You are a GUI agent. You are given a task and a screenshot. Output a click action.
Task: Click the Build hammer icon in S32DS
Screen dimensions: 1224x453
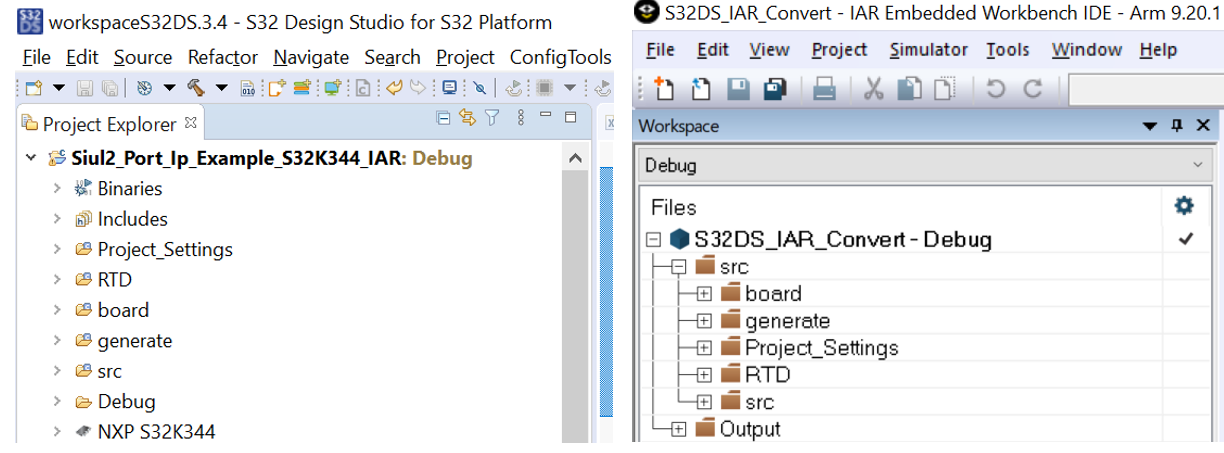point(196,88)
